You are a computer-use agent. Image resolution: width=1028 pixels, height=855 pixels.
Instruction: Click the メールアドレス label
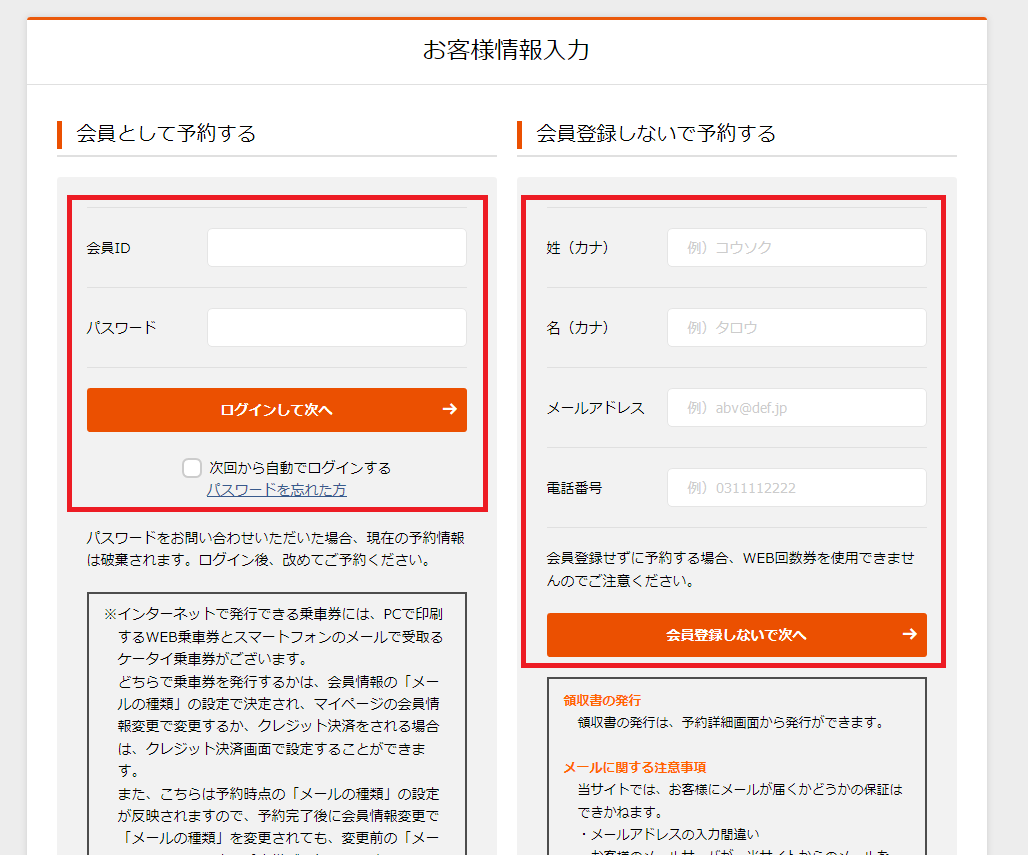596,408
